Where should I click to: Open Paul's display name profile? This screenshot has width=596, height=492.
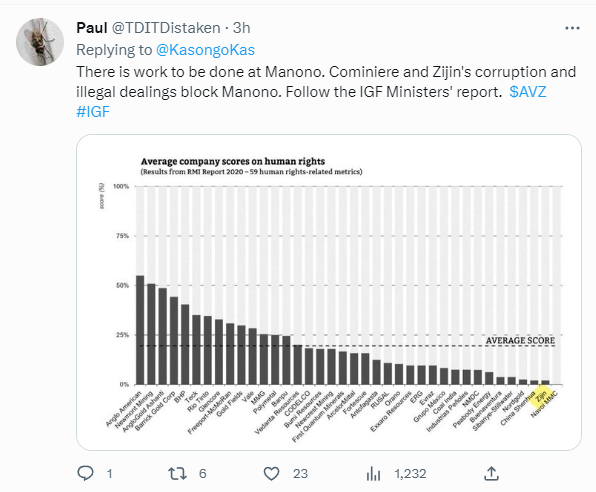click(x=92, y=28)
